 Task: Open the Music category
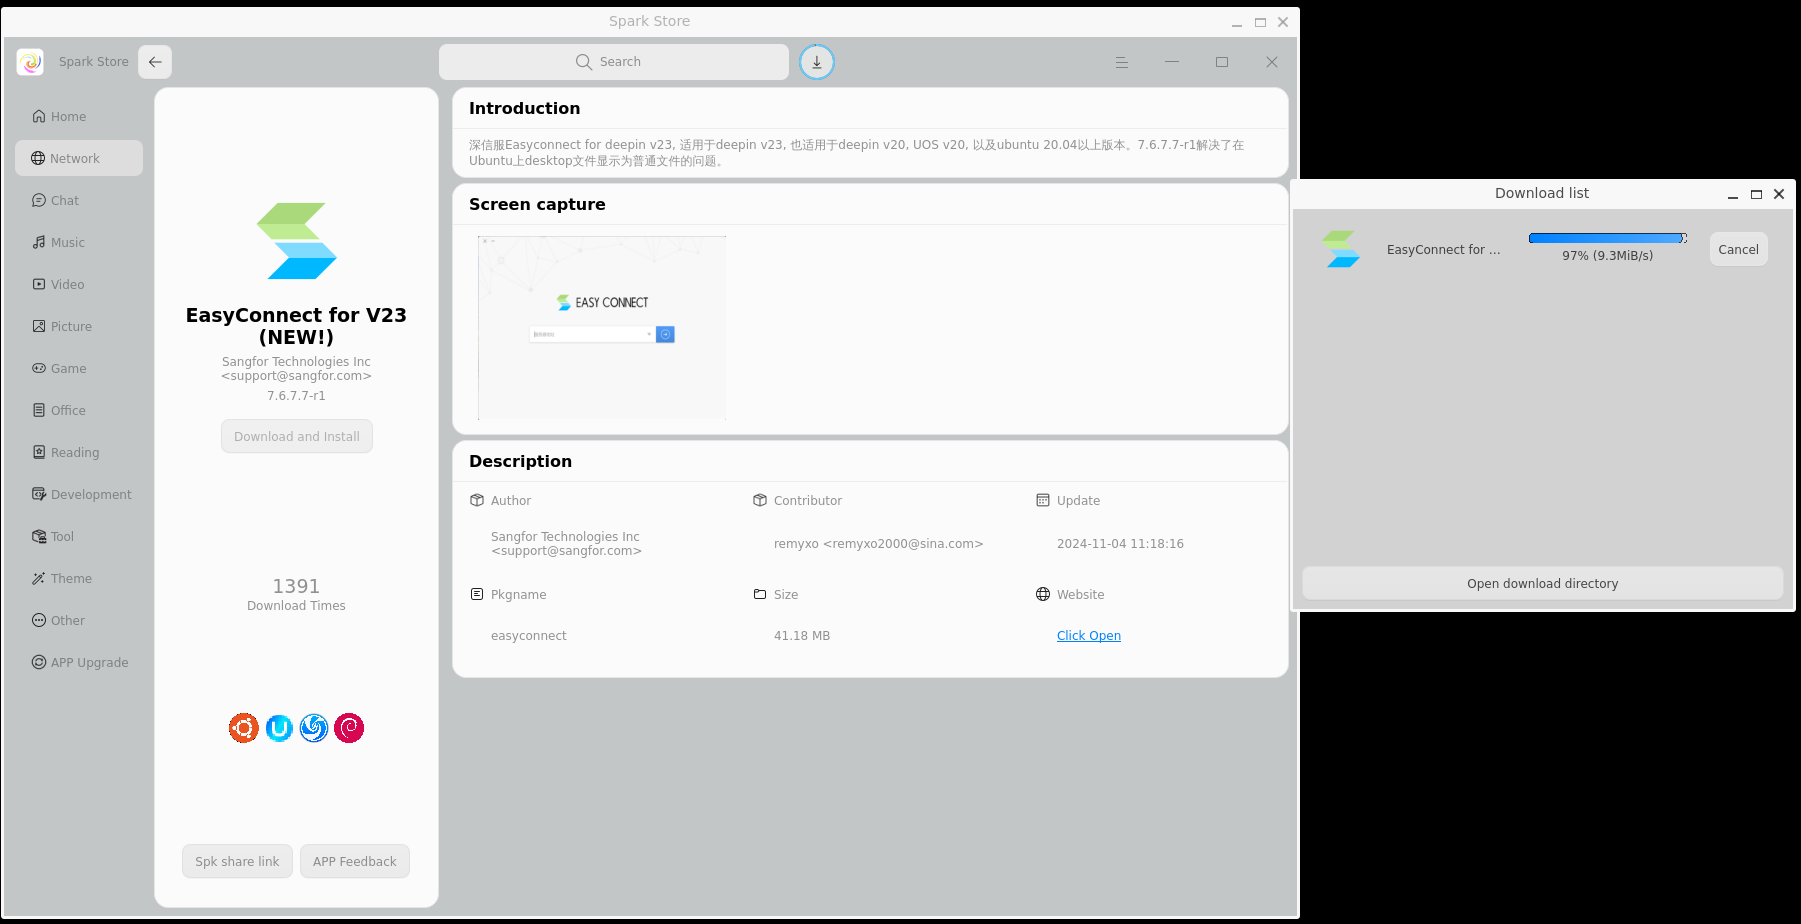(x=79, y=242)
